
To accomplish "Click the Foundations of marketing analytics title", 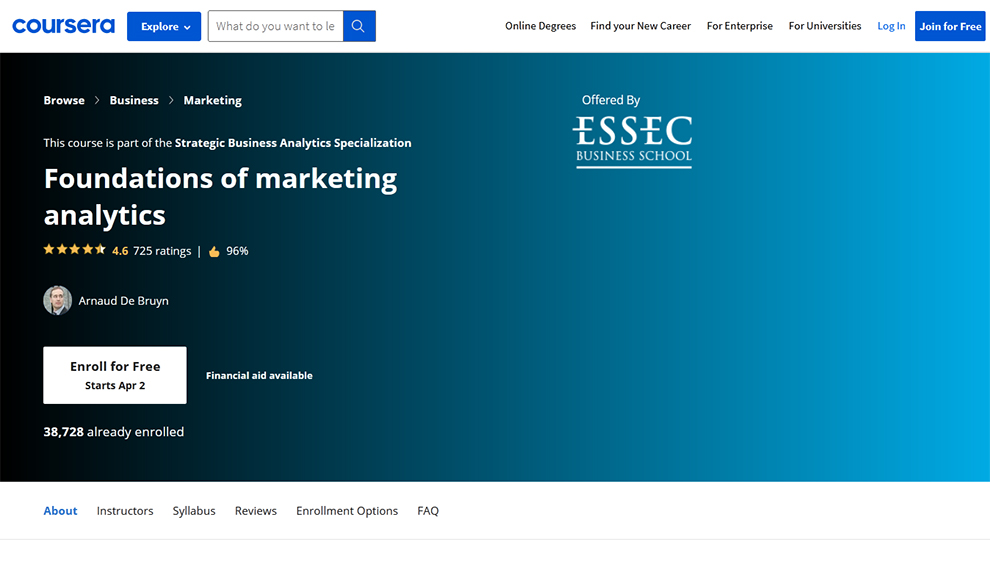I will [x=220, y=196].
